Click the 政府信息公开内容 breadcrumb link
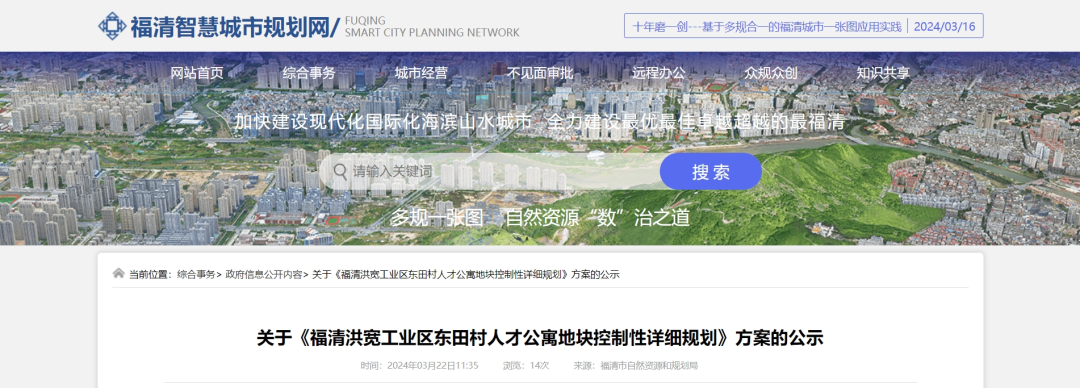Image resolution: width=1080 pixels, height=388 pixels. tap(264, 274)
